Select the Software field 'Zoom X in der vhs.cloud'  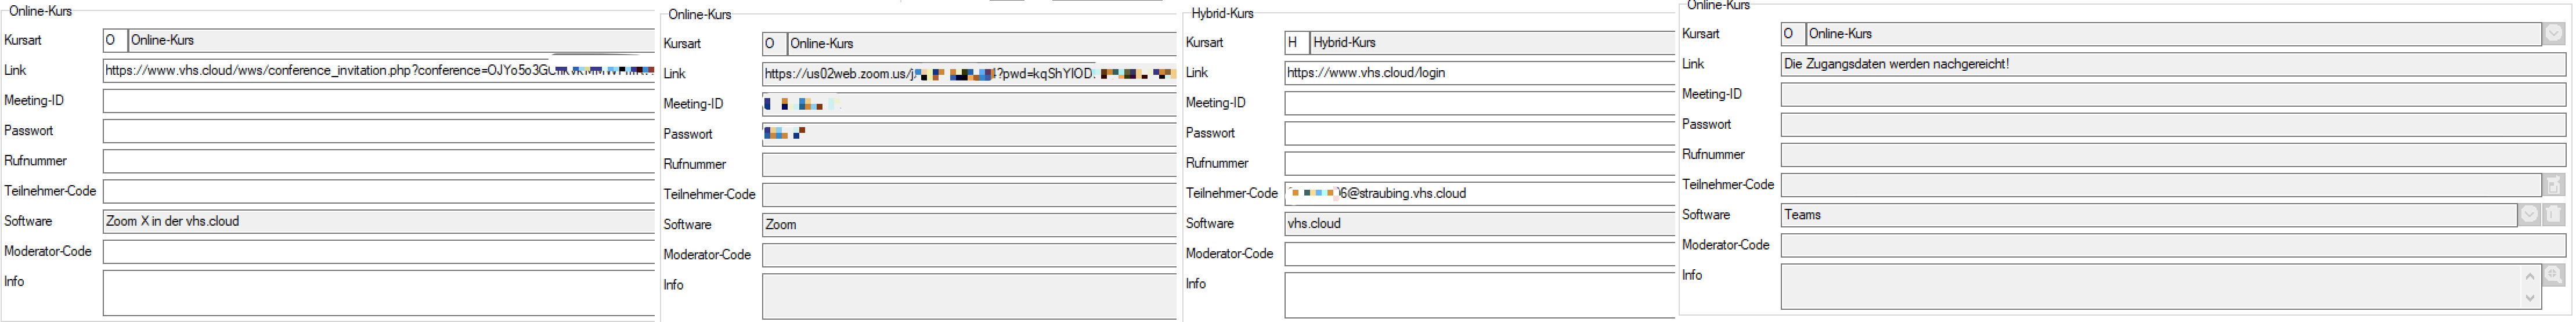click(x=379, y=222)
